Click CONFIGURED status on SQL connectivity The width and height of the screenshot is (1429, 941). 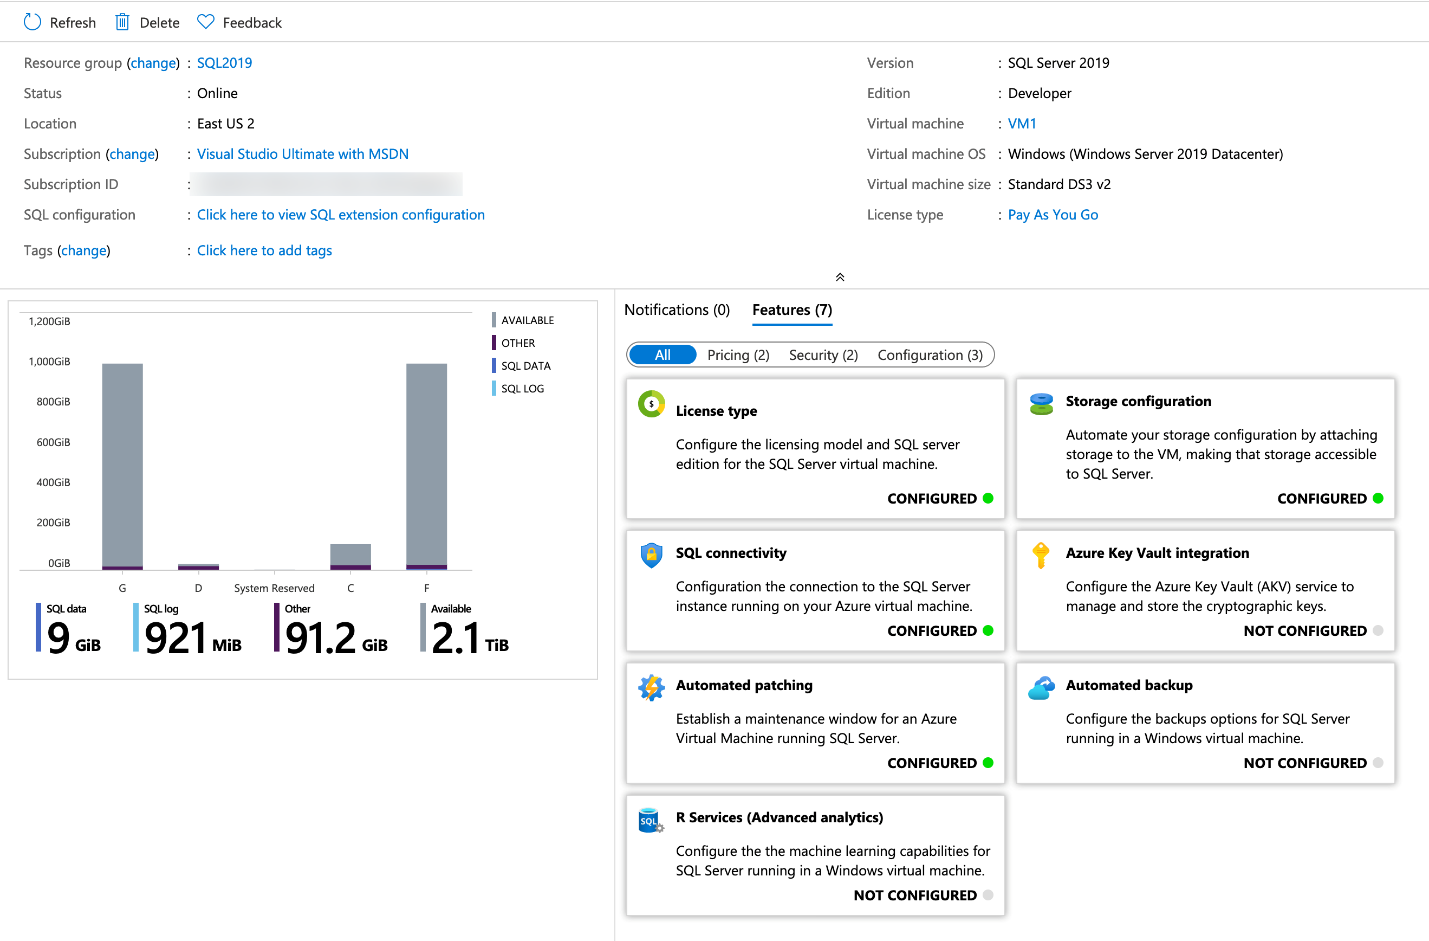[932, 631]
